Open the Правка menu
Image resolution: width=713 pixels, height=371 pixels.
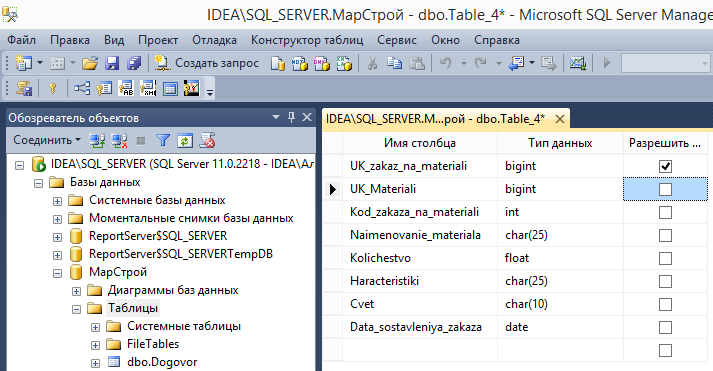(x=70, y=40)
